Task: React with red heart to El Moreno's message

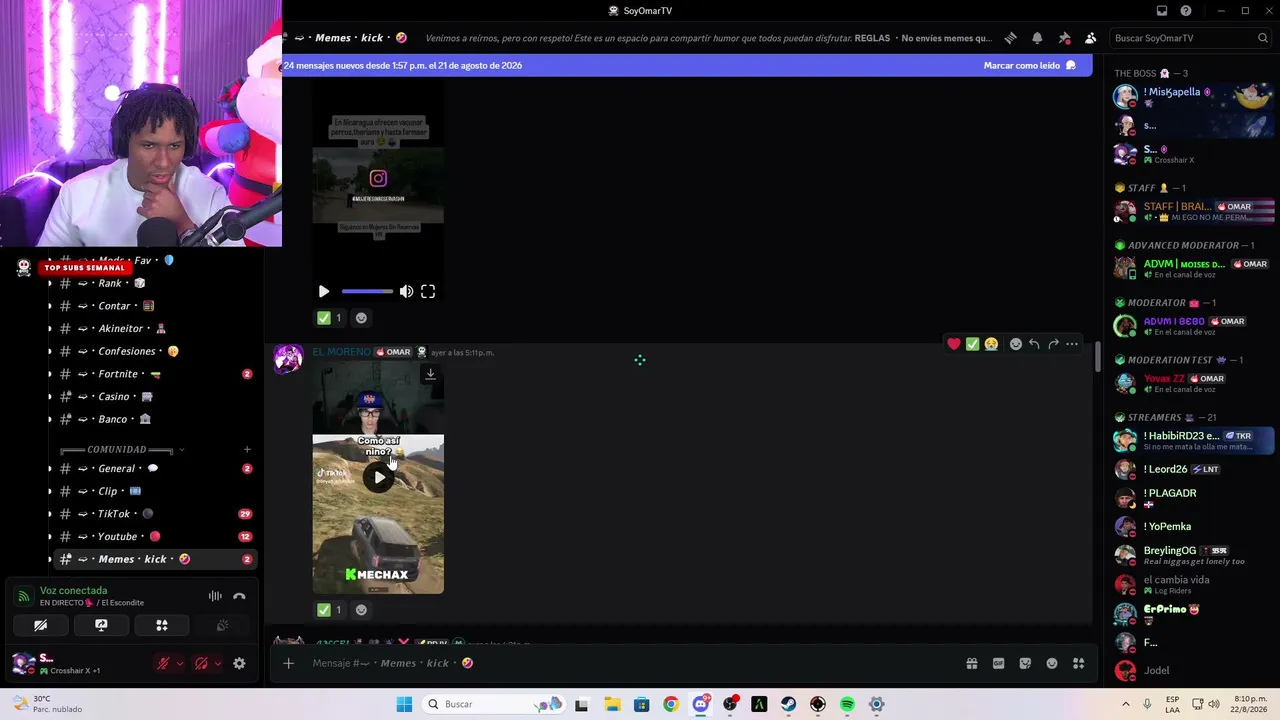Action: (954, 344)
